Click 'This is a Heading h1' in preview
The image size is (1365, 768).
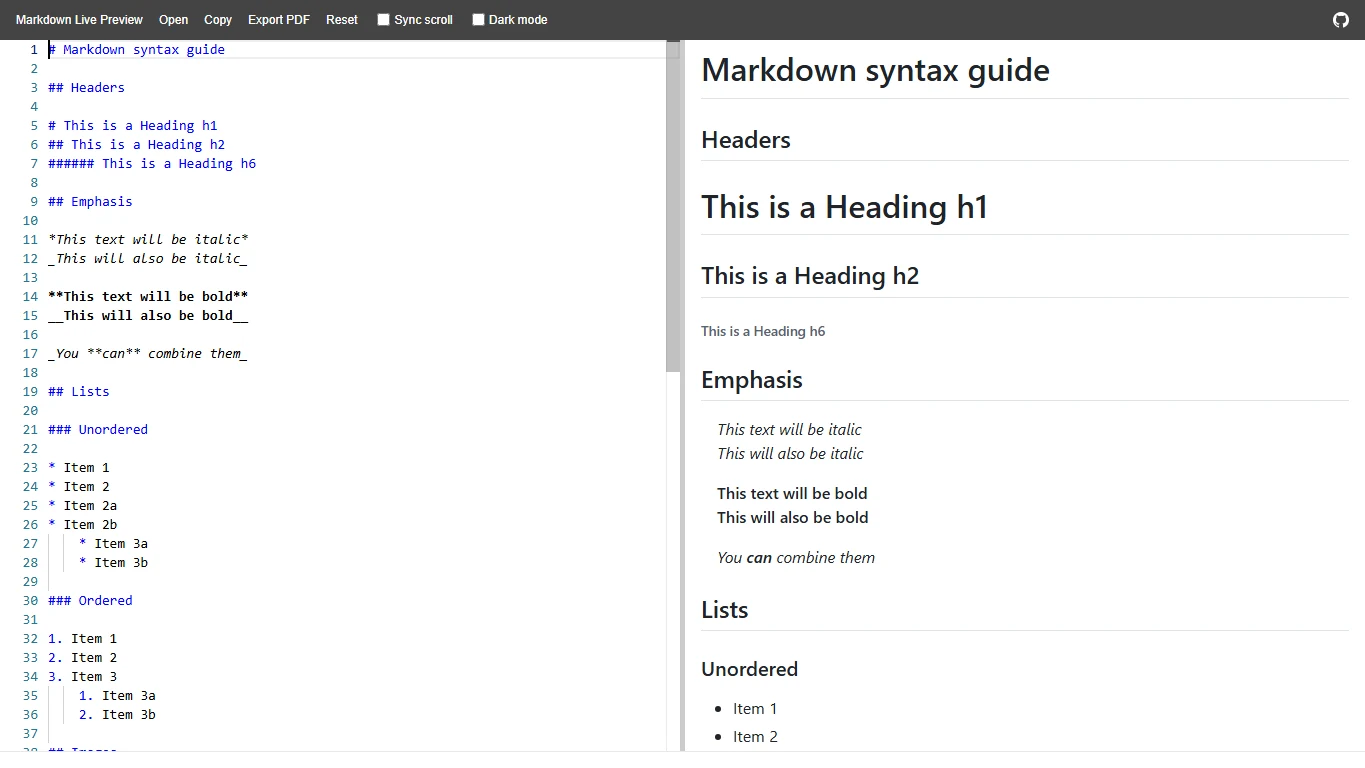point(845,207)
